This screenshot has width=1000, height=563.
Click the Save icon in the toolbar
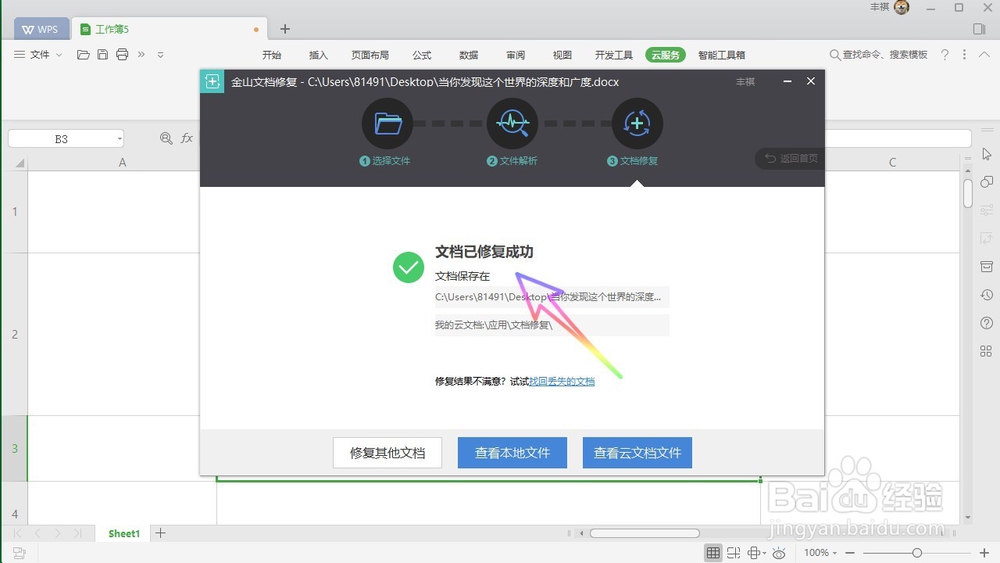coord(103,55)
